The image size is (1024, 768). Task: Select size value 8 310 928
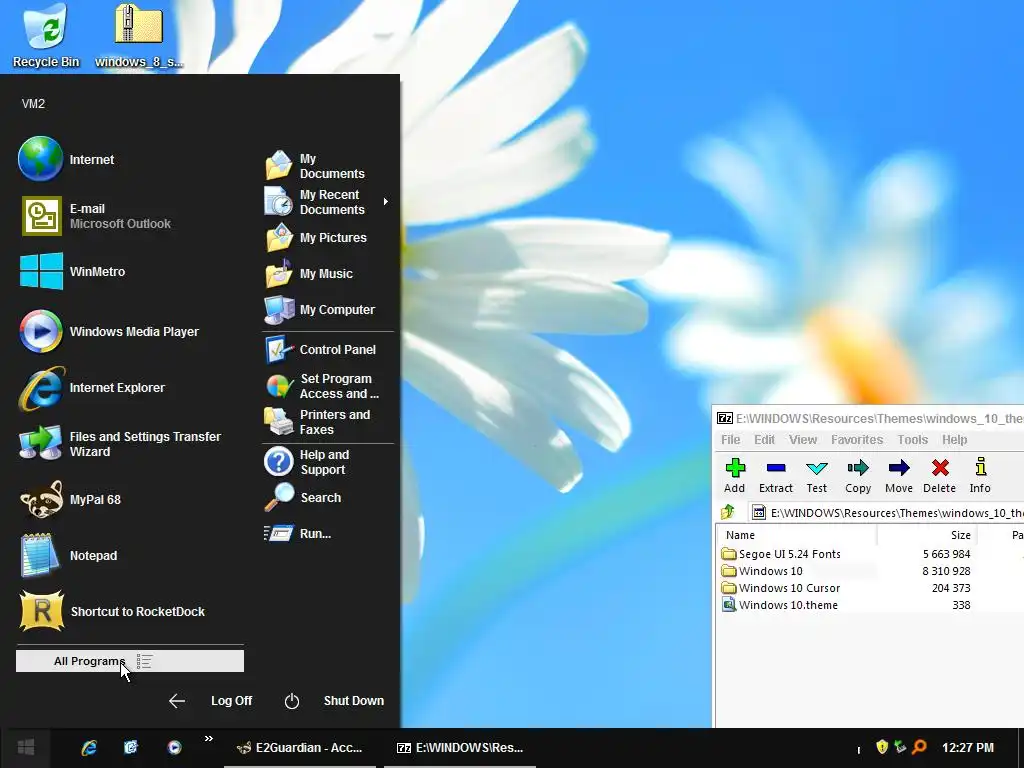pyautogui.click(x=946, y=571)
